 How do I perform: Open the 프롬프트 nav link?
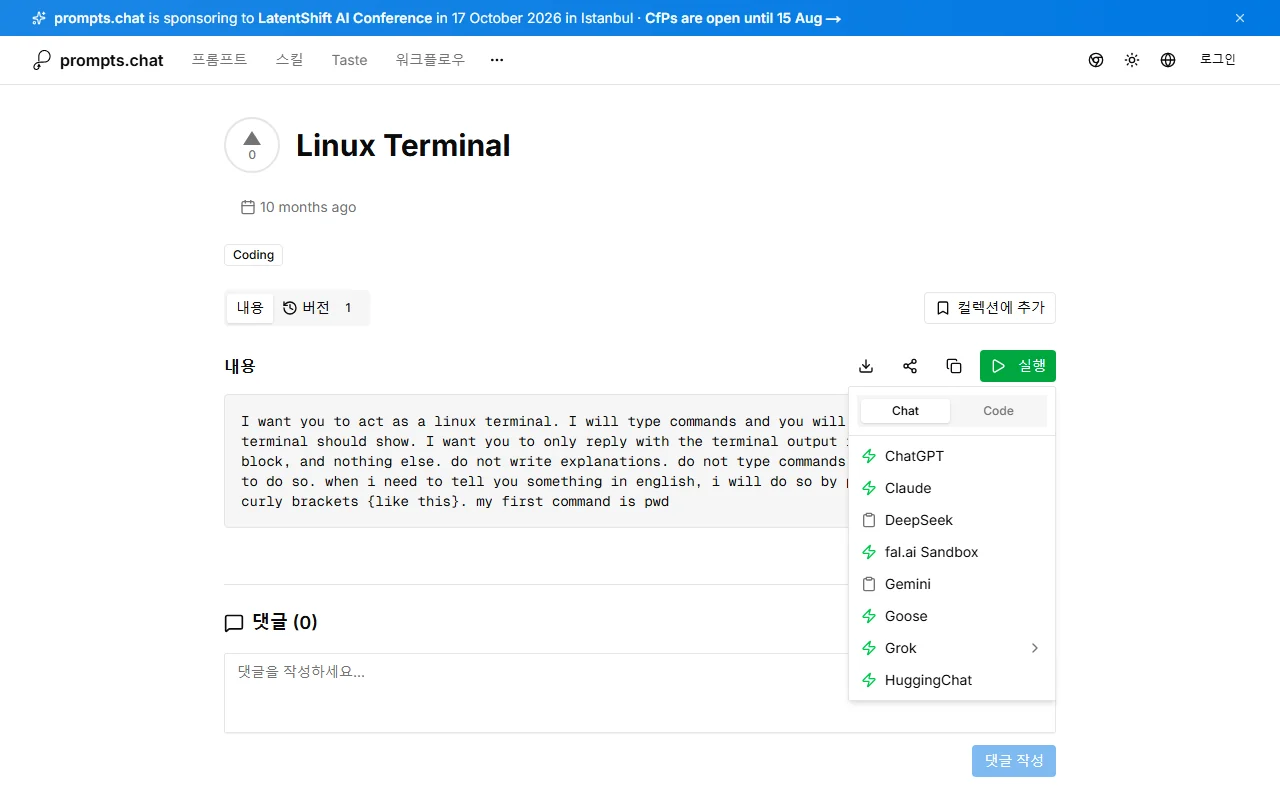pyautogui.click(x=219, y=60)
